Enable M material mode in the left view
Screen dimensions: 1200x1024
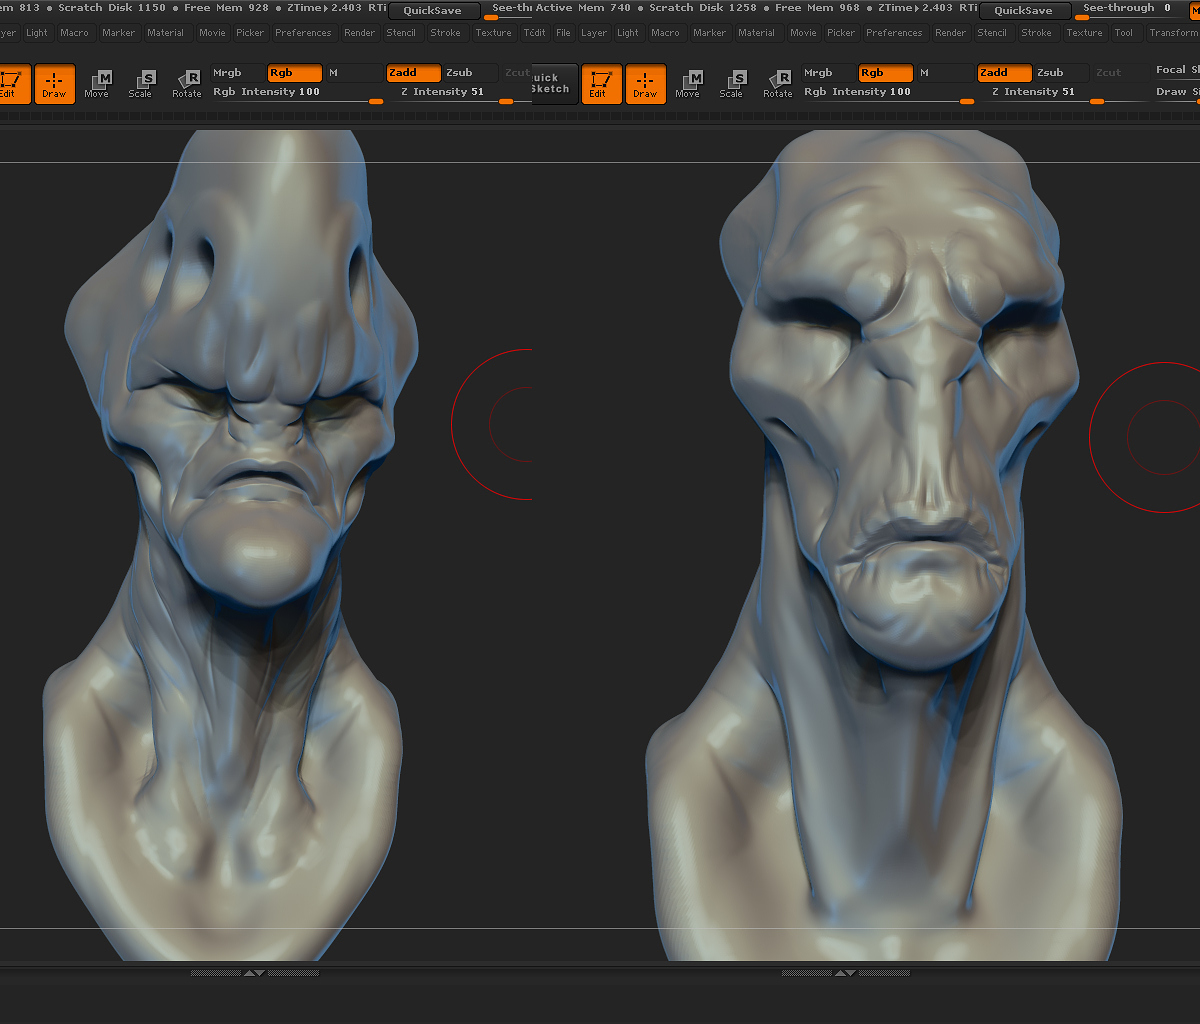coord(353,73)
